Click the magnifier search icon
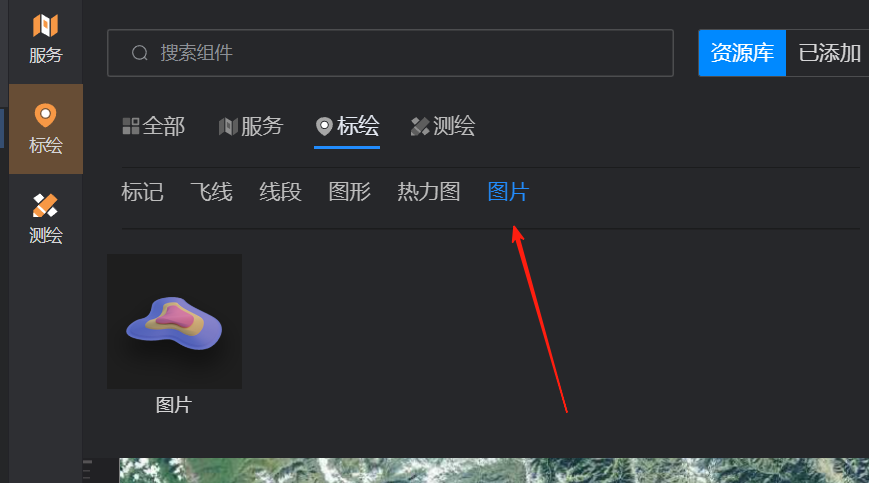Viewport: 869px width, 483px height. click(140, 53)
